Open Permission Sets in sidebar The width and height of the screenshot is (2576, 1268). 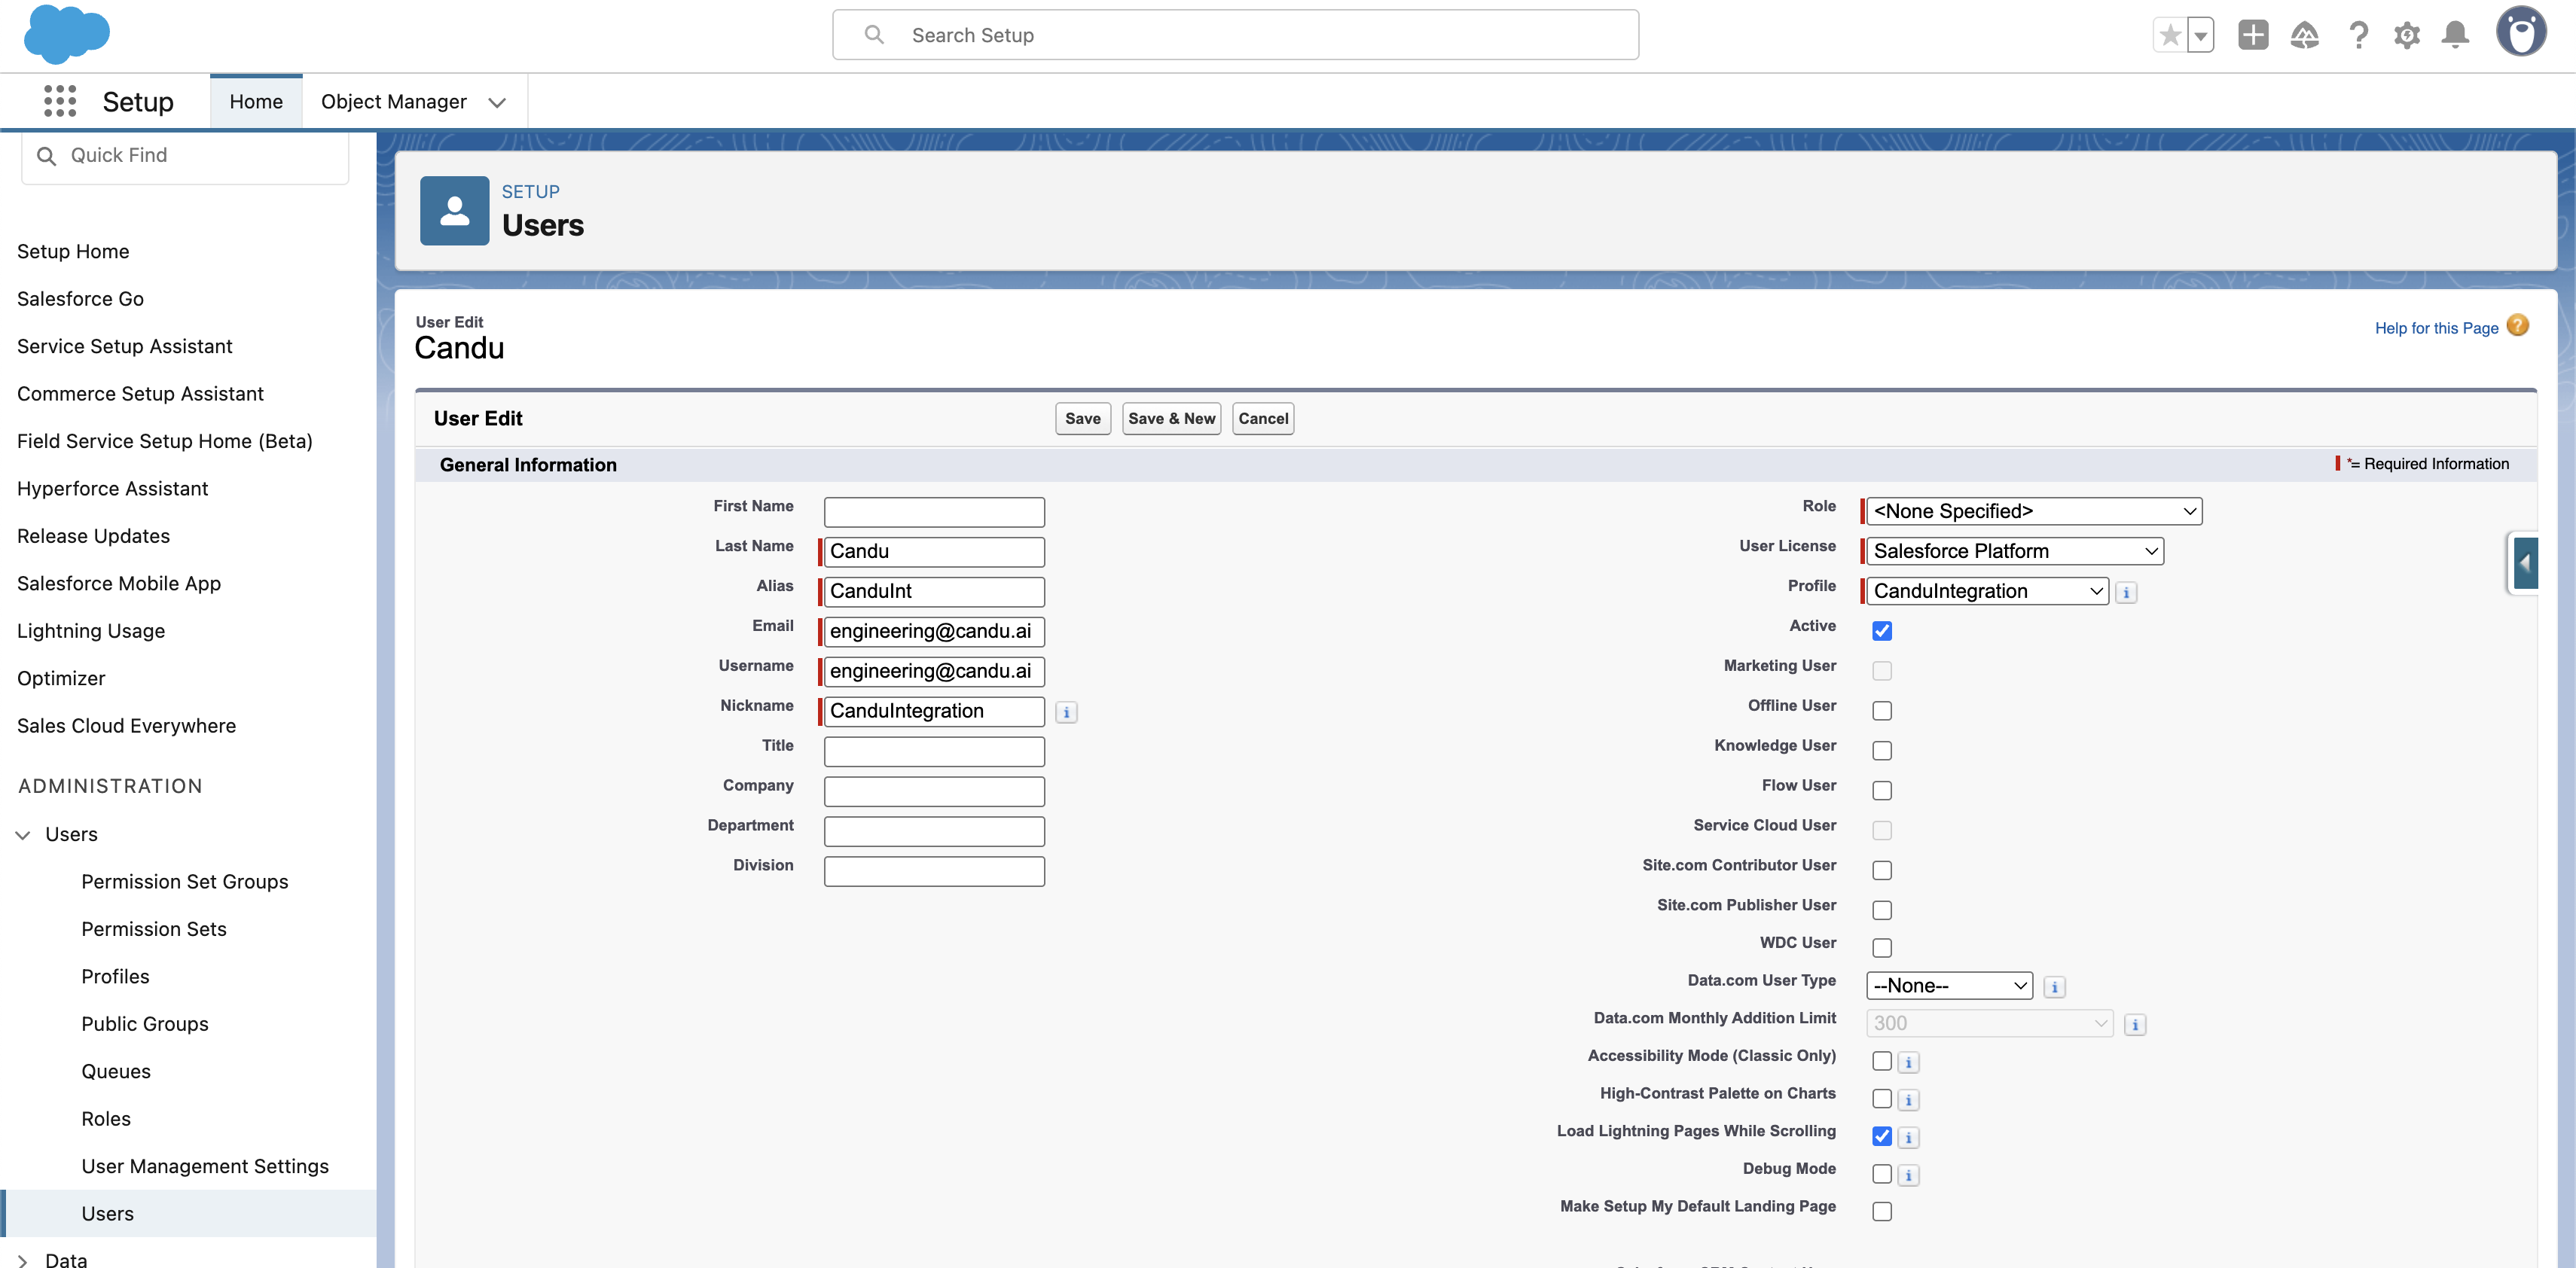tap(154, 929)
